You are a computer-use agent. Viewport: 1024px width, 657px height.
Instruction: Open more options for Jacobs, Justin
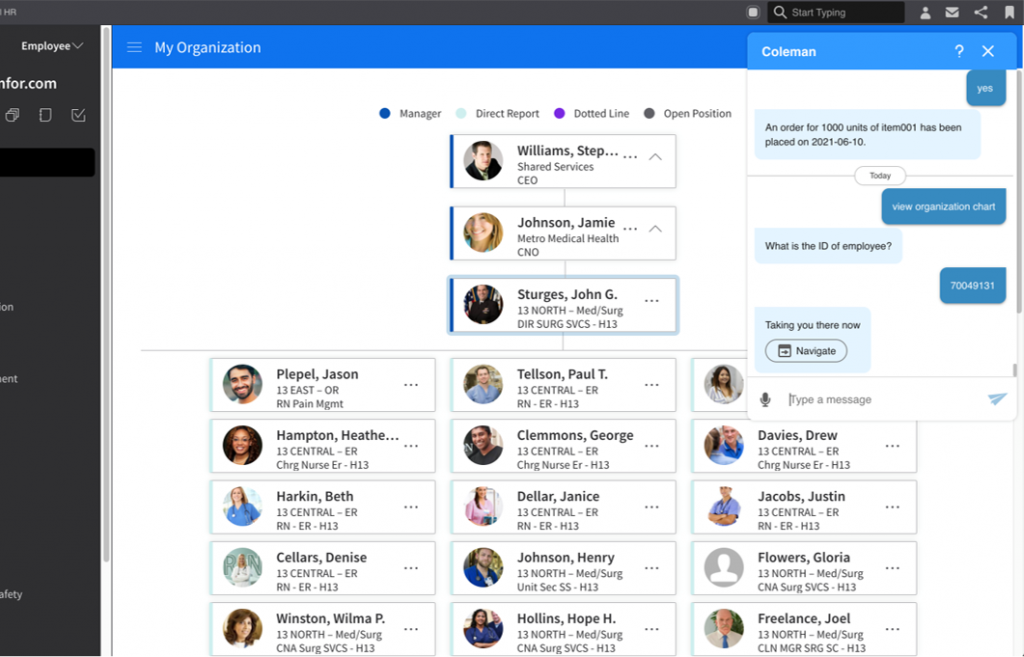(x=893, y=507)
